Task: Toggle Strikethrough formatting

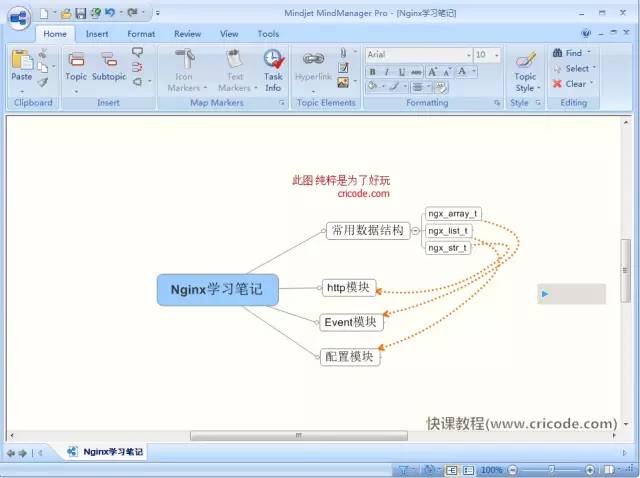Action: pyautogui.click(x=416, y=72)
